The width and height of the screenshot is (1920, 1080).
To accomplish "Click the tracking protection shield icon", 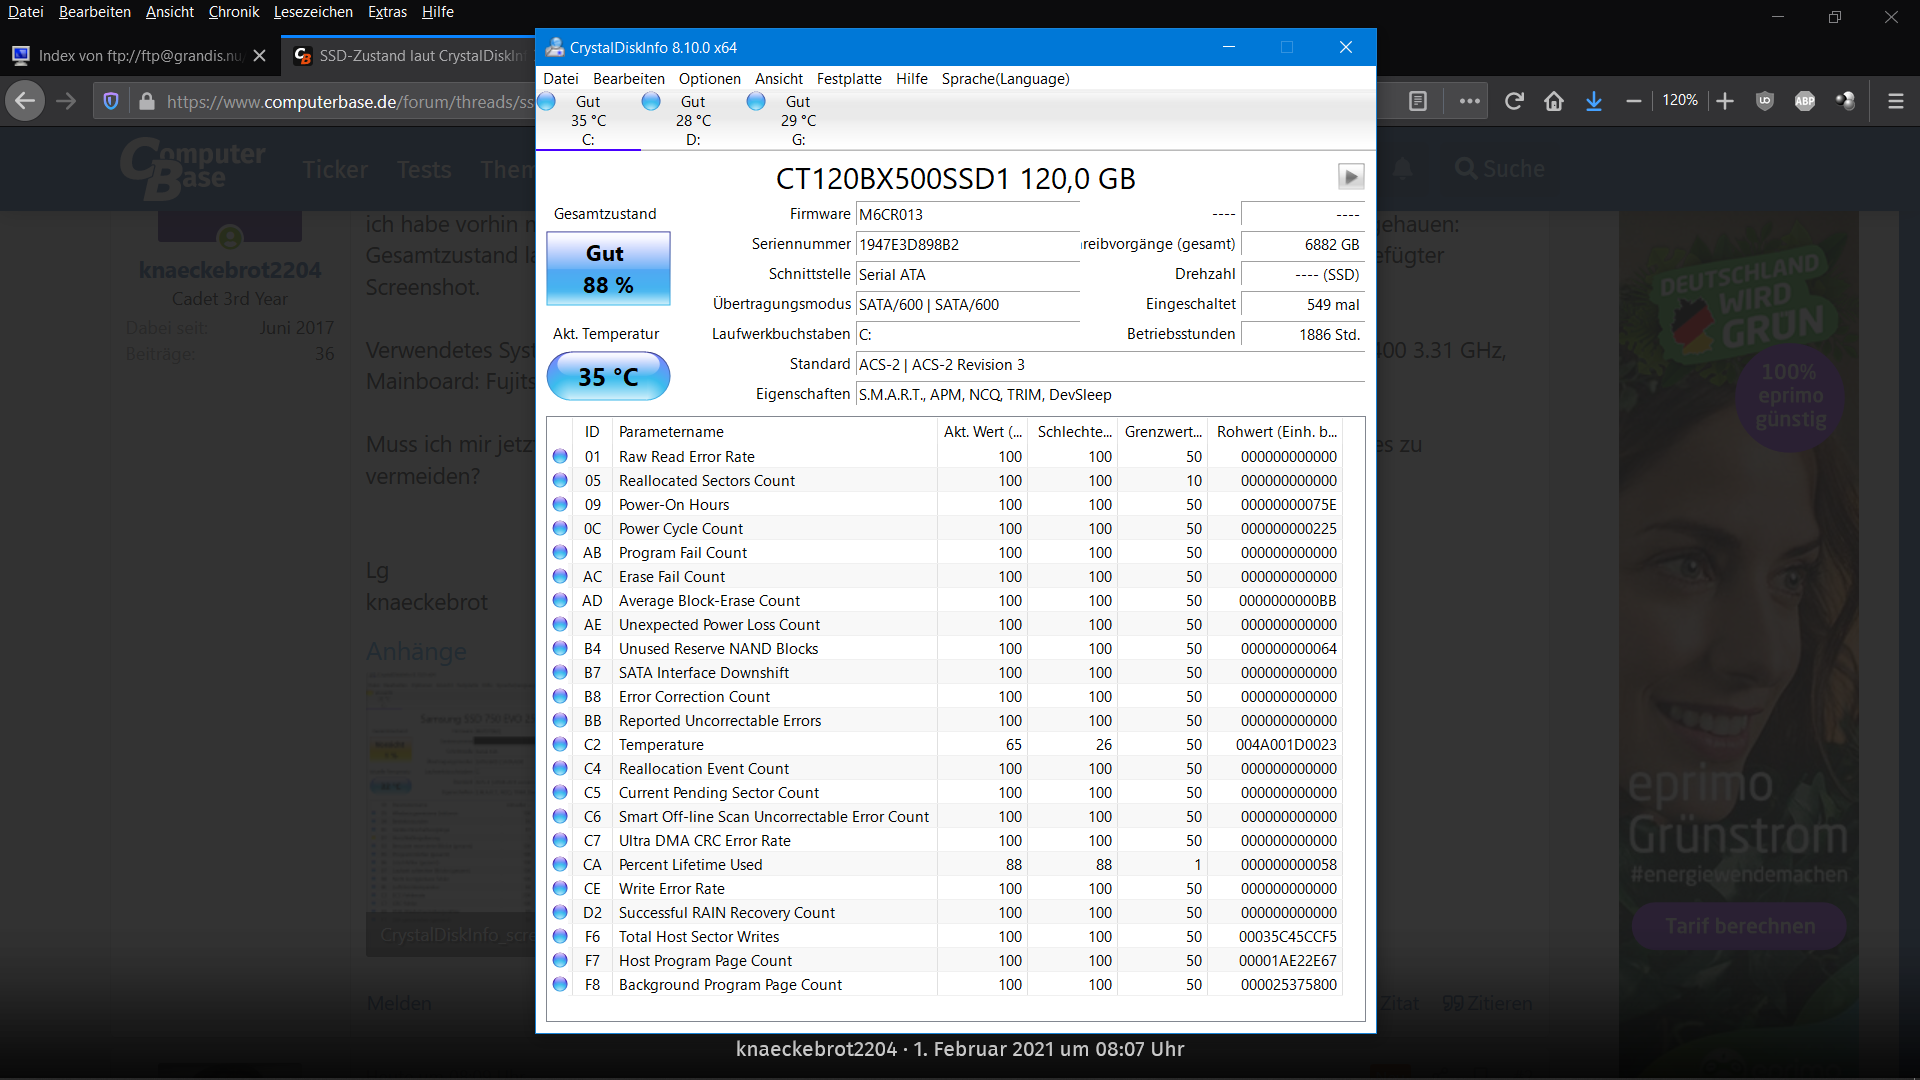I will coord(110,101).
